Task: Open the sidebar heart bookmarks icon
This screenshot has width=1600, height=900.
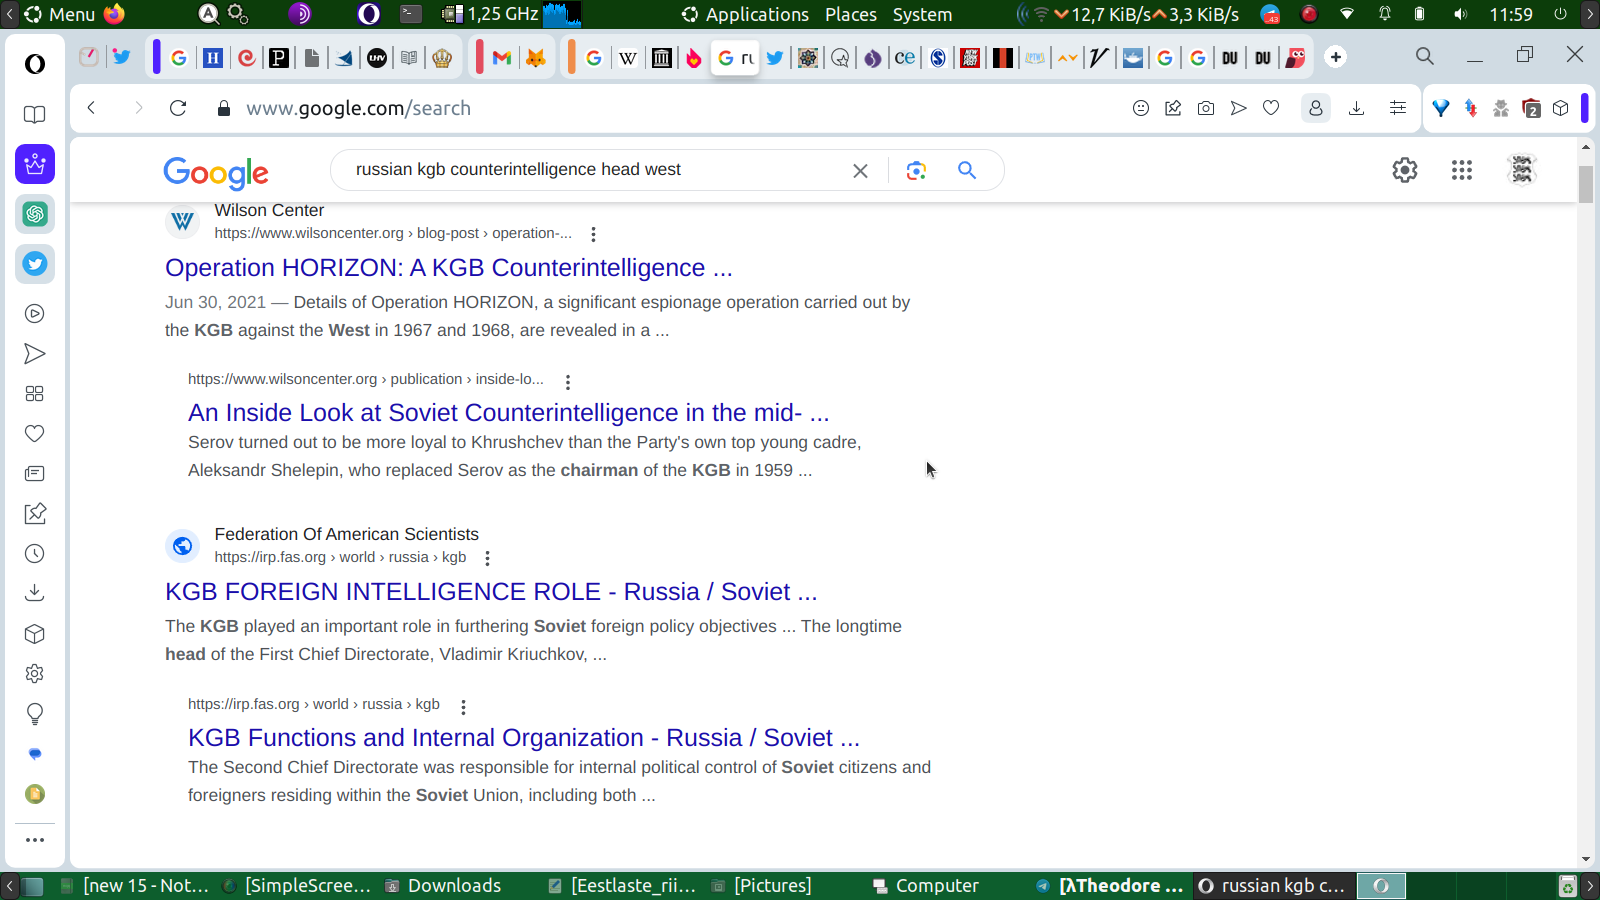Action: pos(35,434)
